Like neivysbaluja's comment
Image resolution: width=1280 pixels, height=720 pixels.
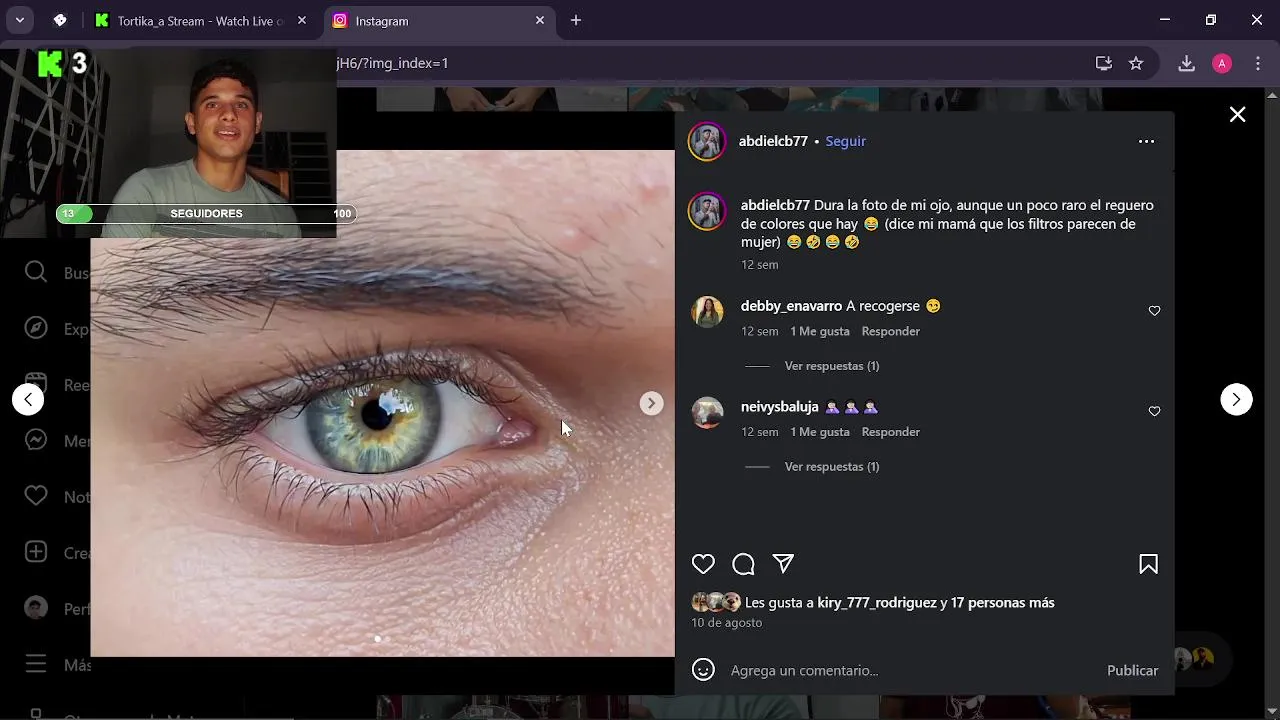point(1154,411)
